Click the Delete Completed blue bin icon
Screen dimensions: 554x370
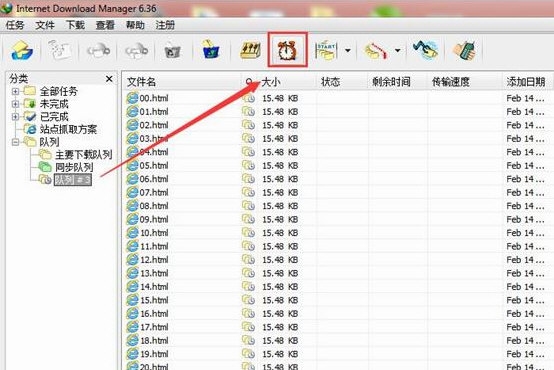click(211, 49)
